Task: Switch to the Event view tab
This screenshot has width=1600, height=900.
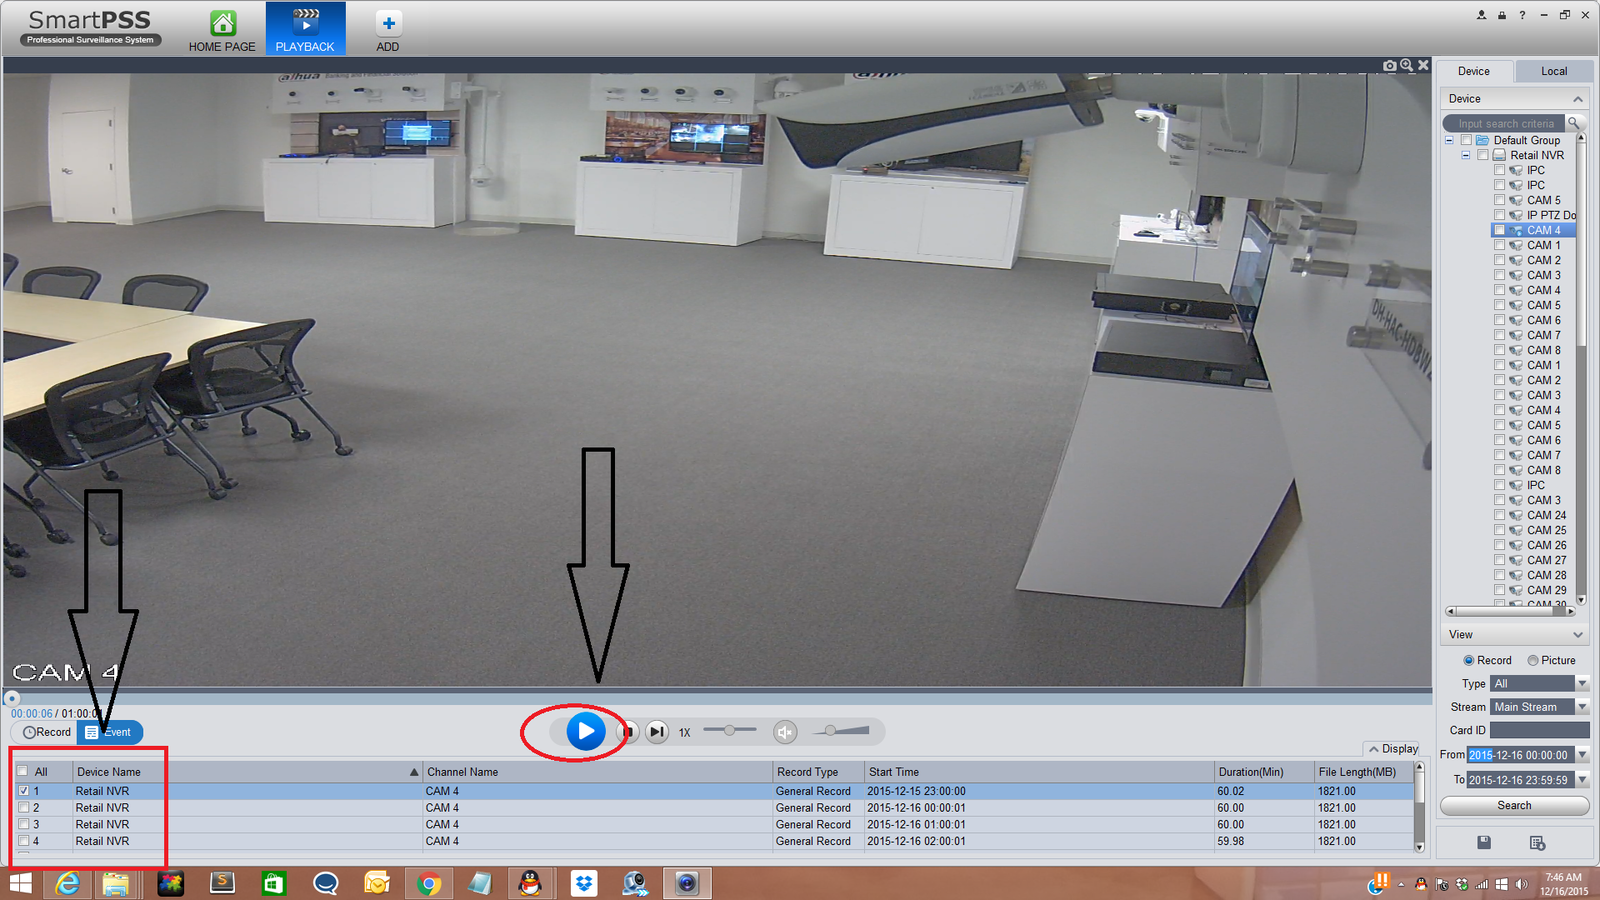Action: tap(110, 732)
